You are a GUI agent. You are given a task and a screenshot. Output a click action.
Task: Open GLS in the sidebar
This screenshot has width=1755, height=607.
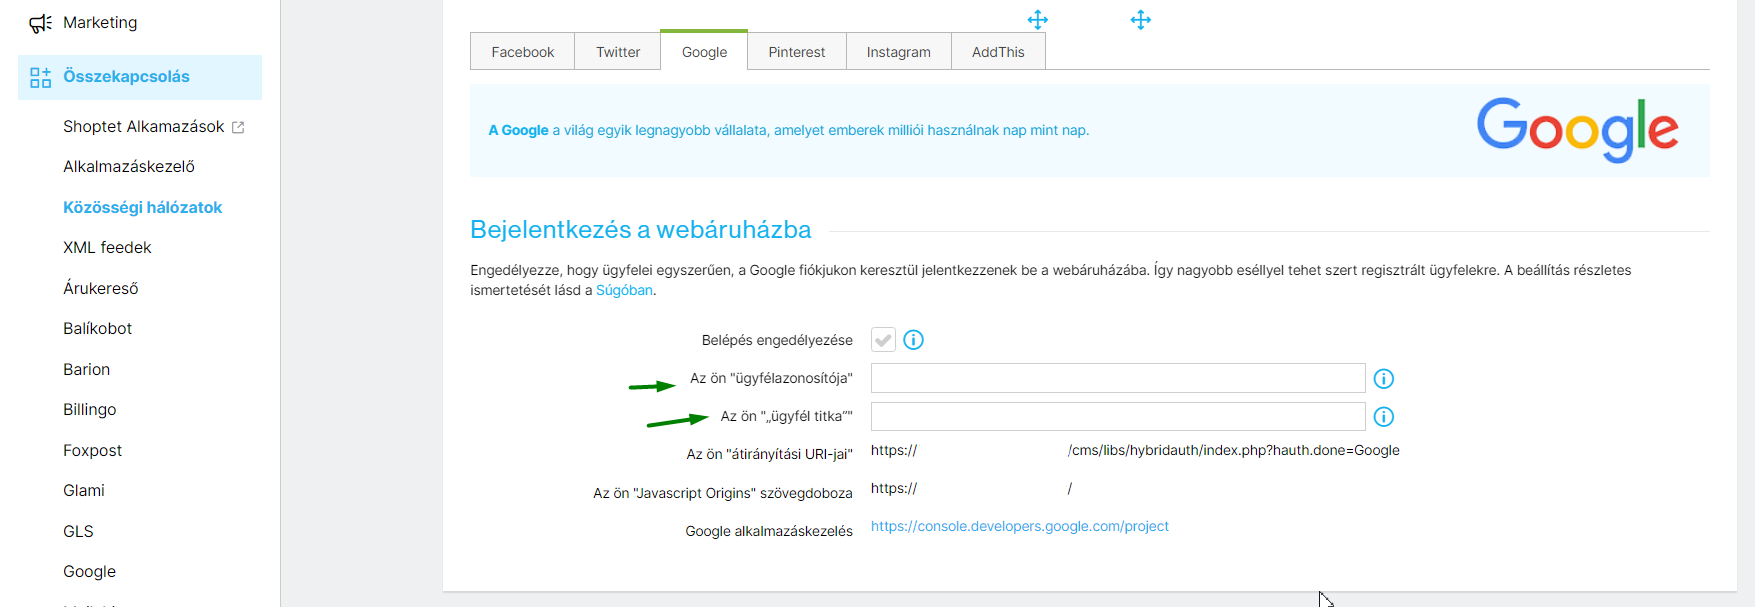pos(78,532)
